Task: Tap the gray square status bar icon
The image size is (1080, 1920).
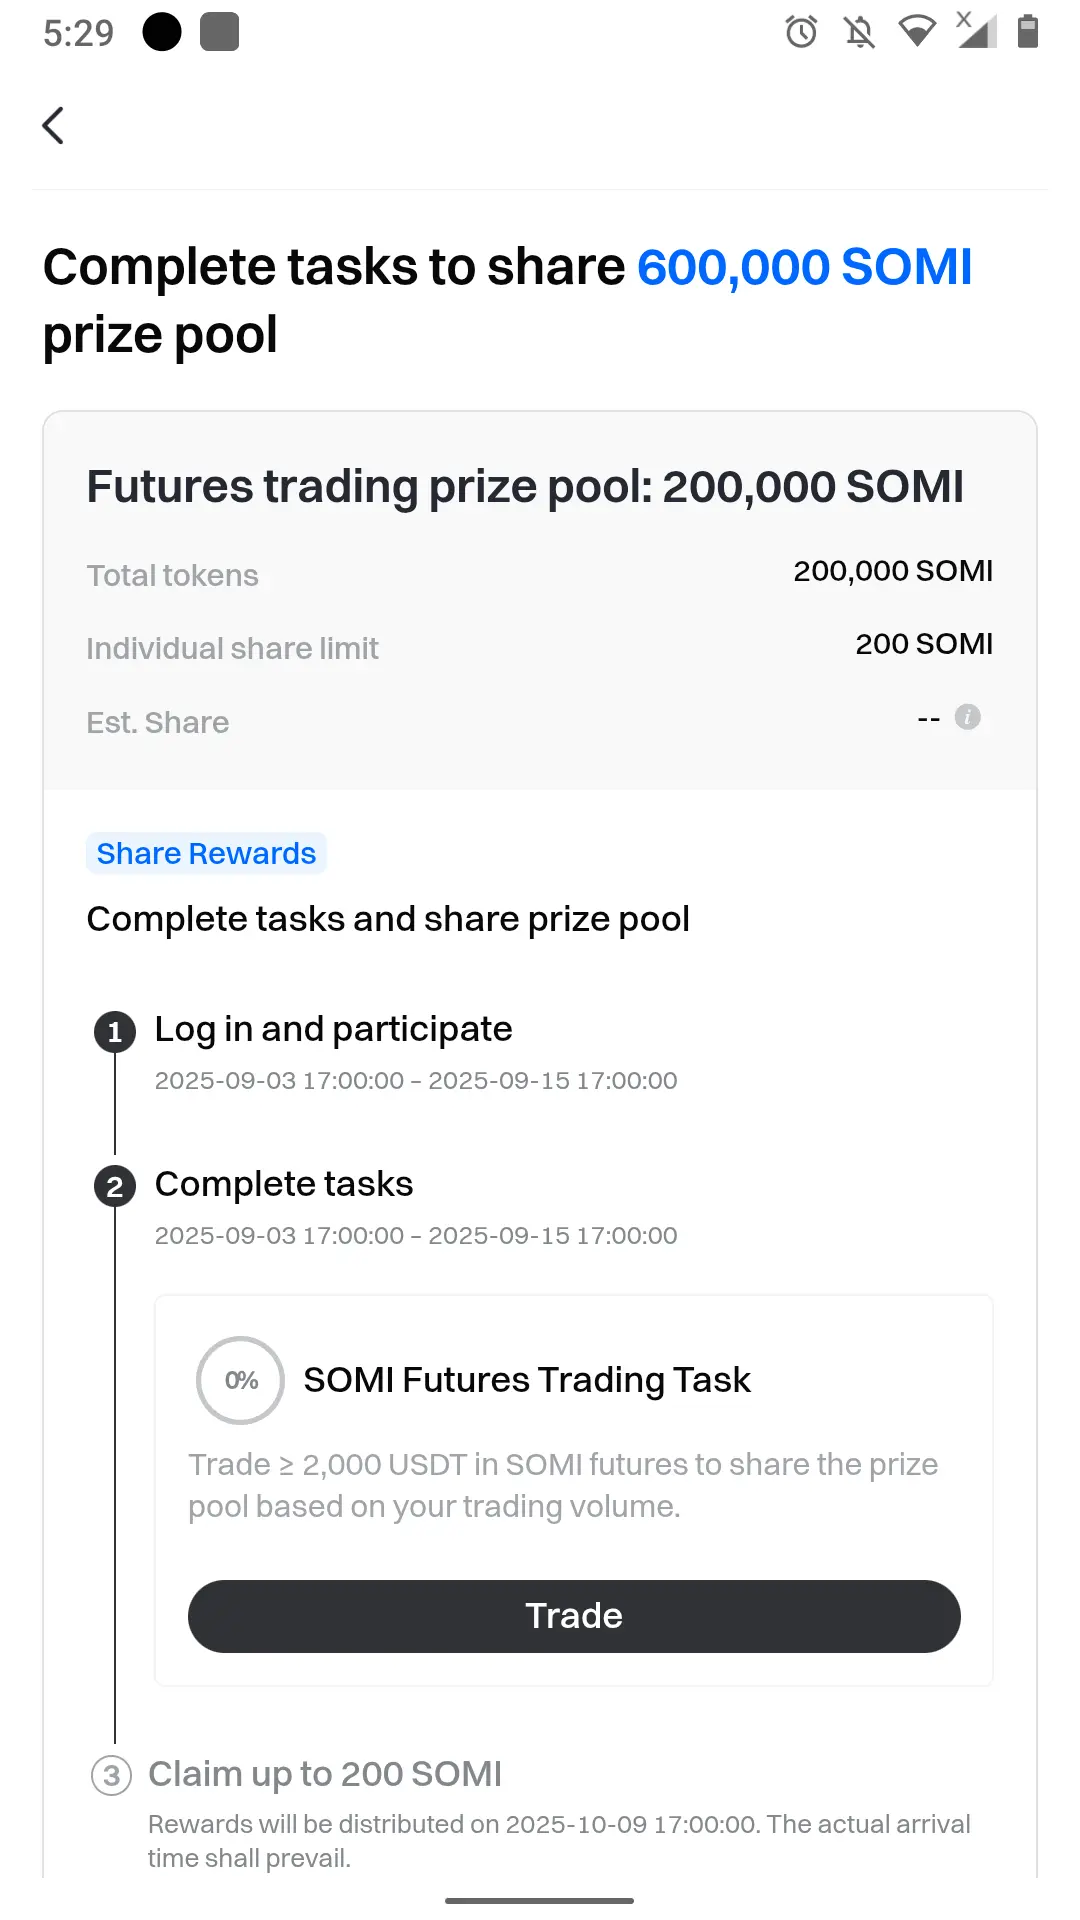Action: 219,32
